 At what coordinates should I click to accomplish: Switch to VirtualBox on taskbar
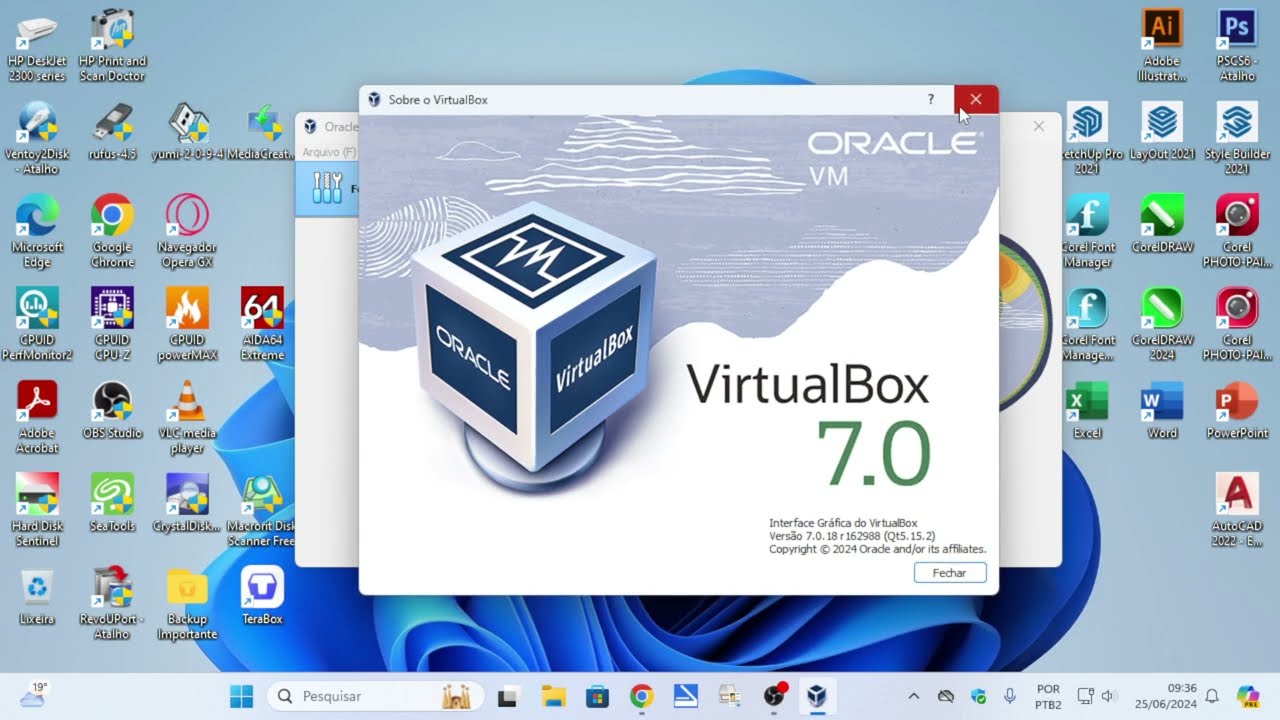[x=818, y=696]
